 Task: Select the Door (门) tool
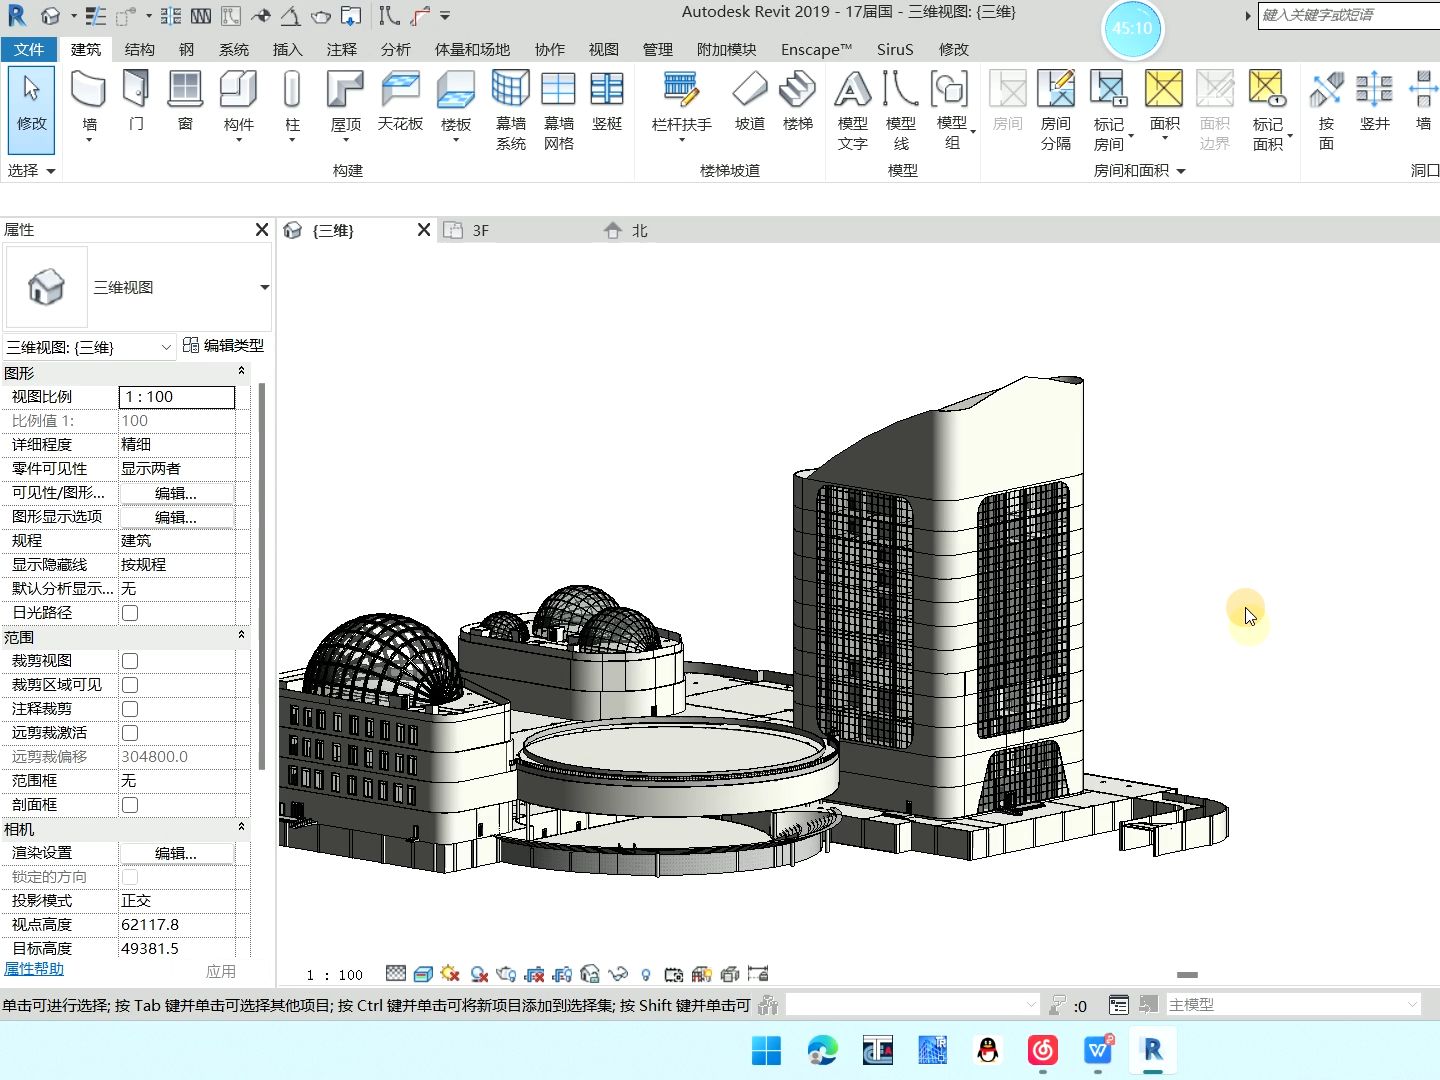(136, 101)
